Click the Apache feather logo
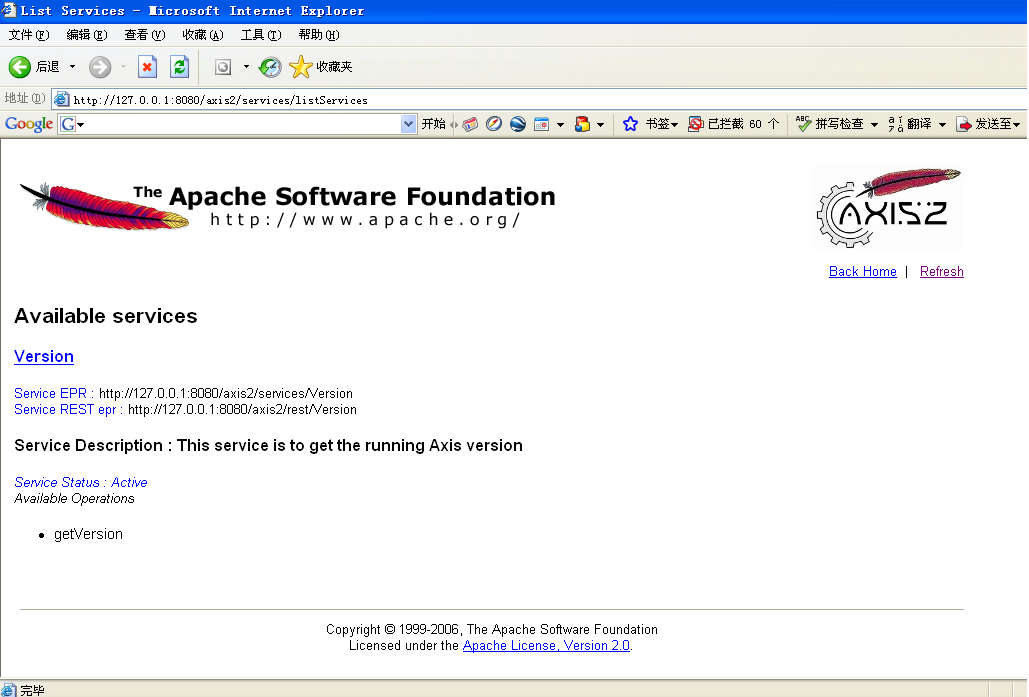 [x=104, y=206]
